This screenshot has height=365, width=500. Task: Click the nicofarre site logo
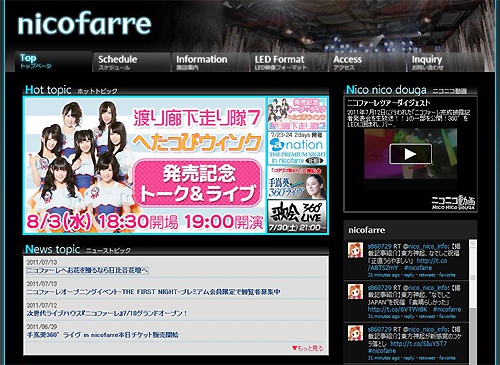click(84, 24)
